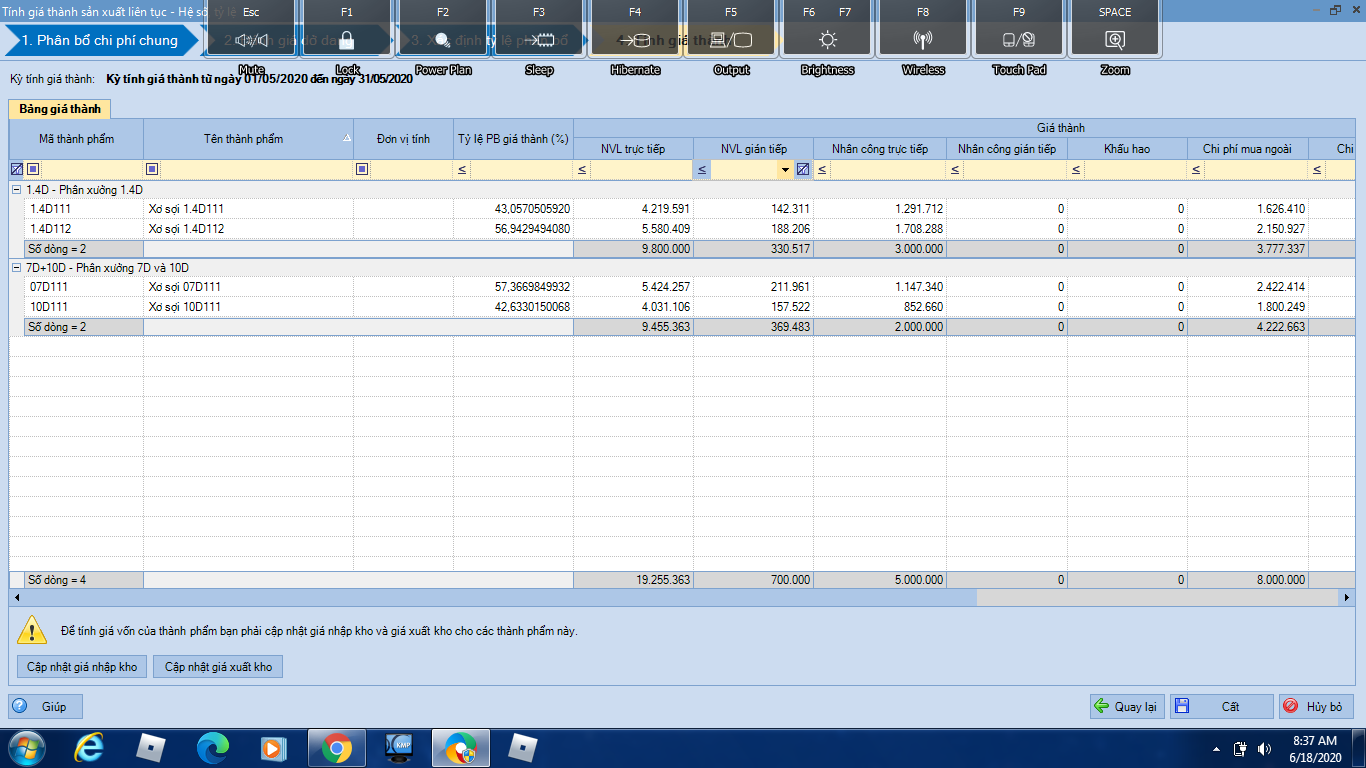
Task: Click the Zoom magnifier overlay icon
Action: pyautogui.click(x=1115, y=40)
